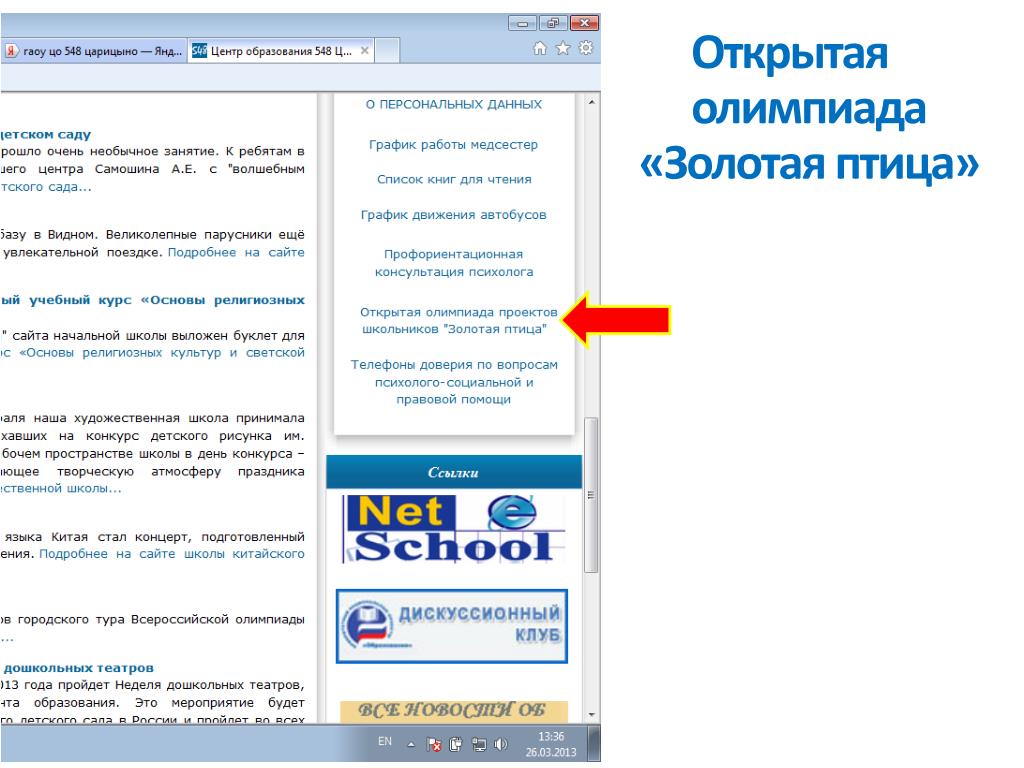Open Открытая олимпиада проектов Золотая птица link
This screenshot has height=768, width=1024.
pyautogui.click(x=458, y=321)
